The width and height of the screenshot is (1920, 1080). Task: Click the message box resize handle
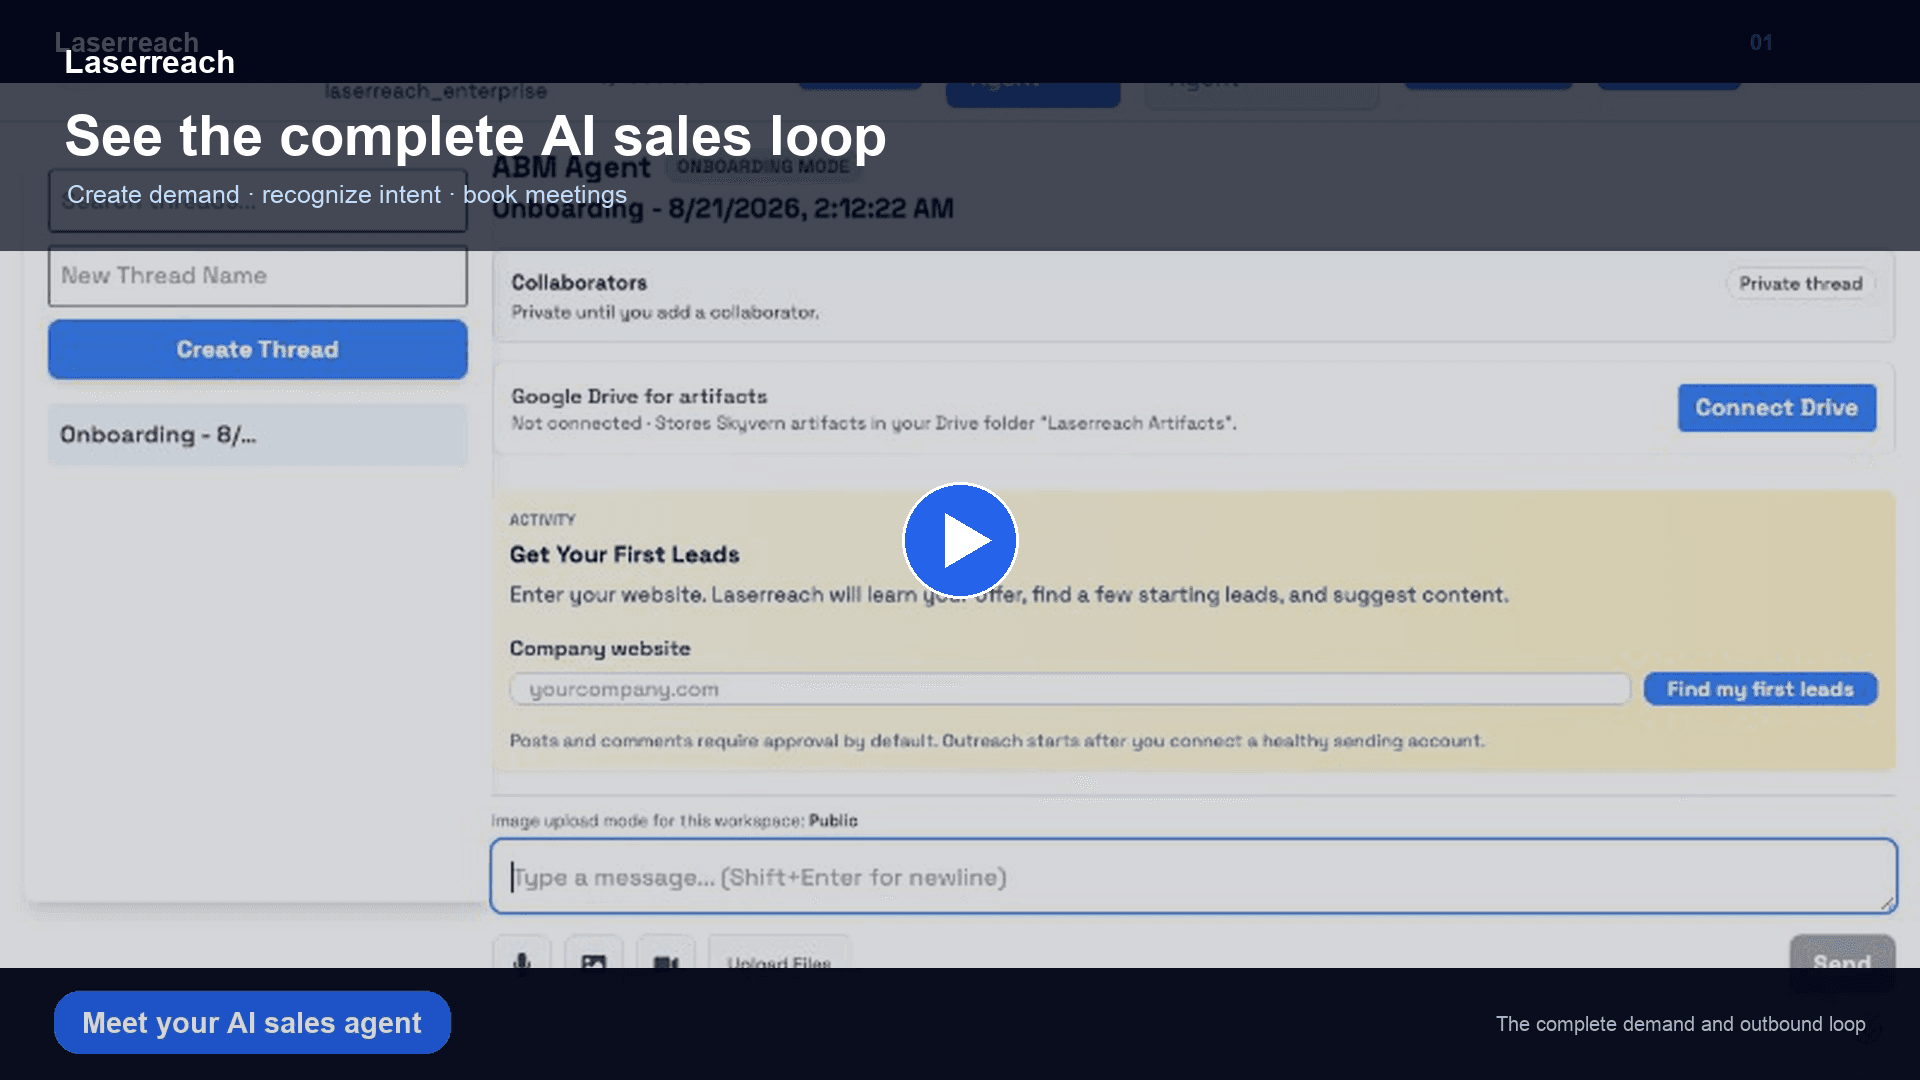[1887, 904]
